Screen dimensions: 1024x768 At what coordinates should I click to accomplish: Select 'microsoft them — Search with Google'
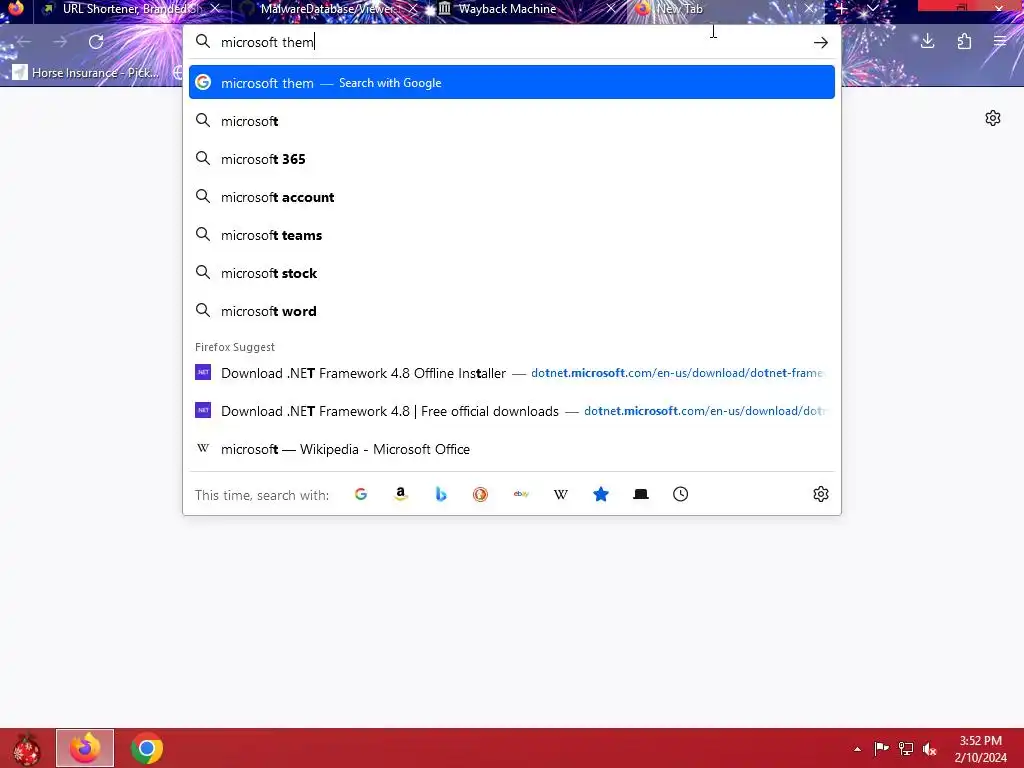click(x=512, y=82)
